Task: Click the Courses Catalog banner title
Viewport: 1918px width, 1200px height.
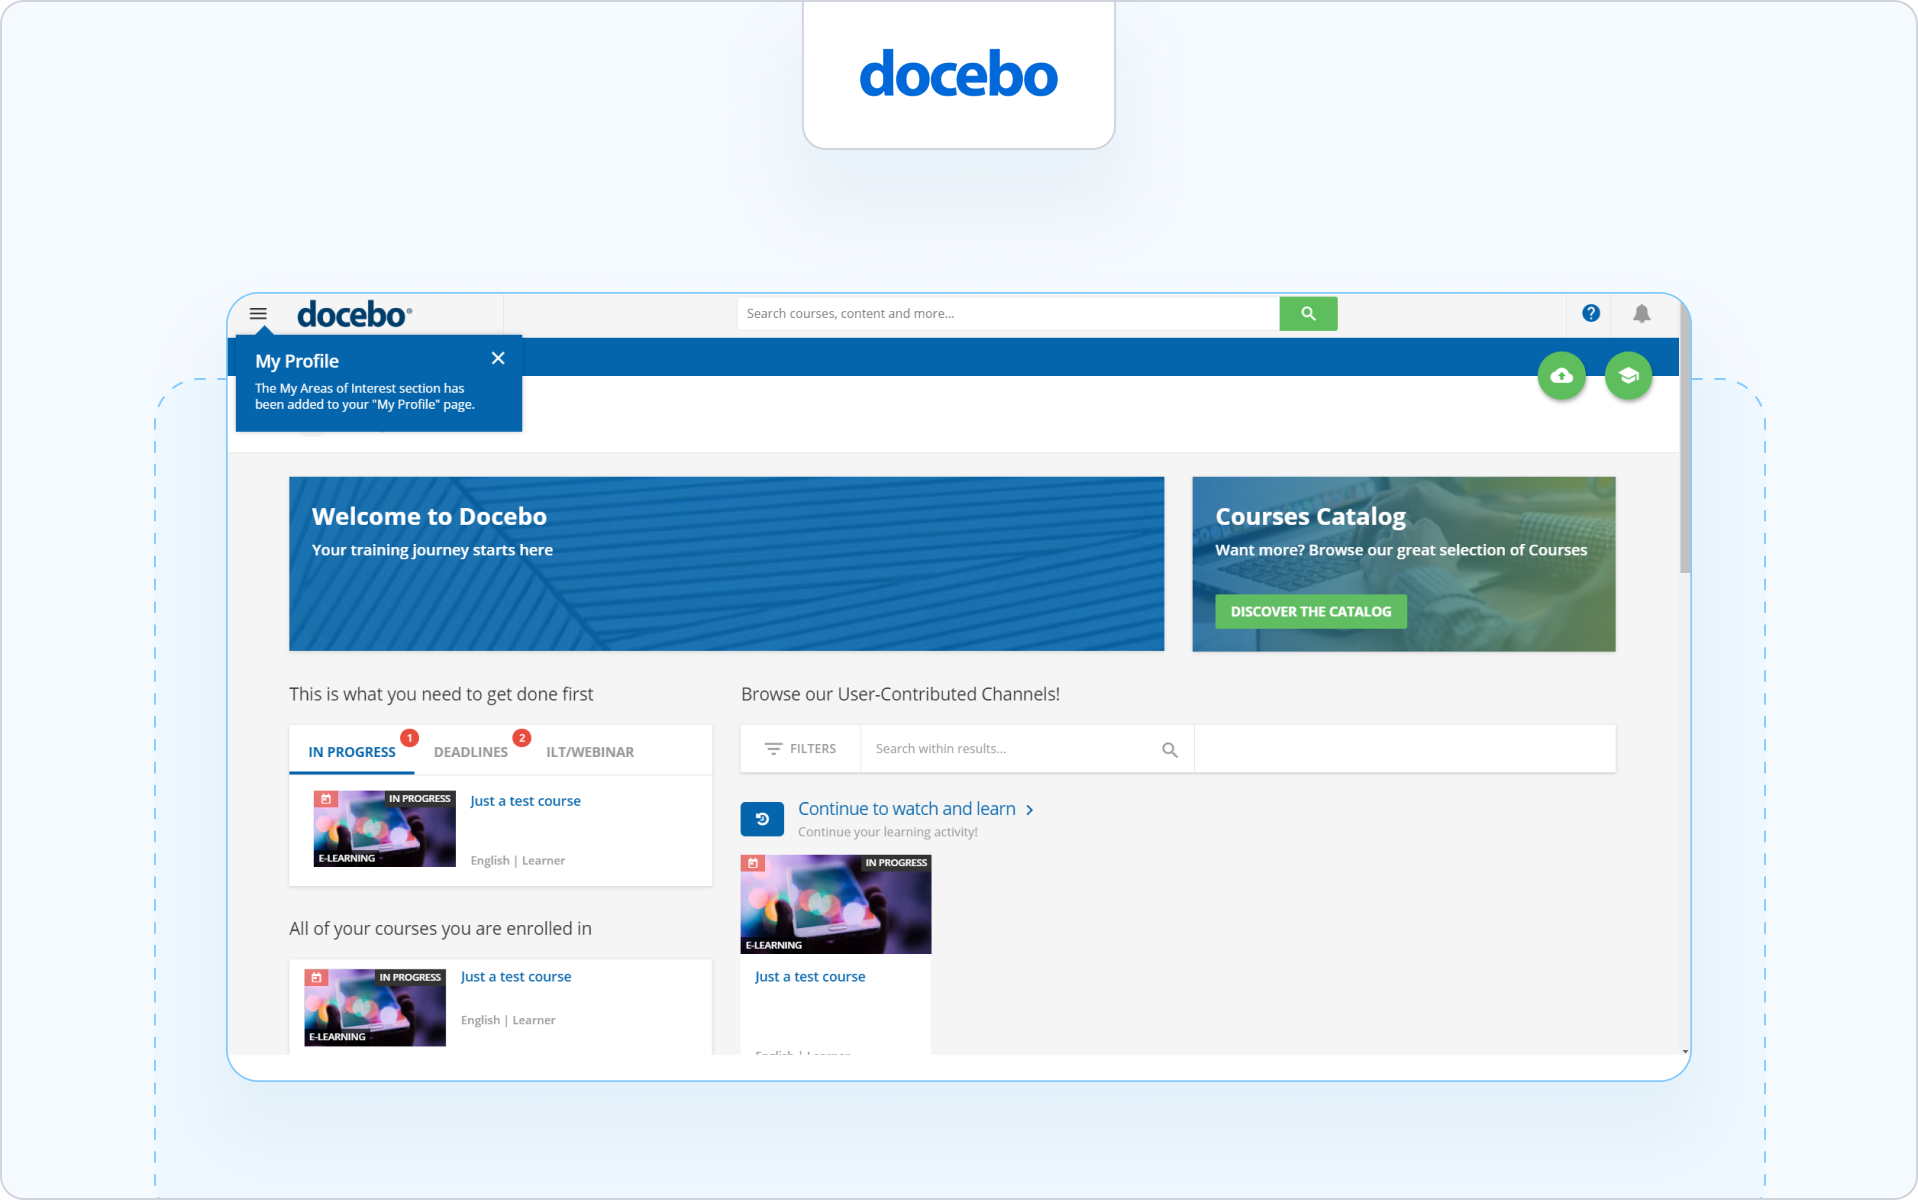Action: pyautogui.click(x=1310, y=517)
